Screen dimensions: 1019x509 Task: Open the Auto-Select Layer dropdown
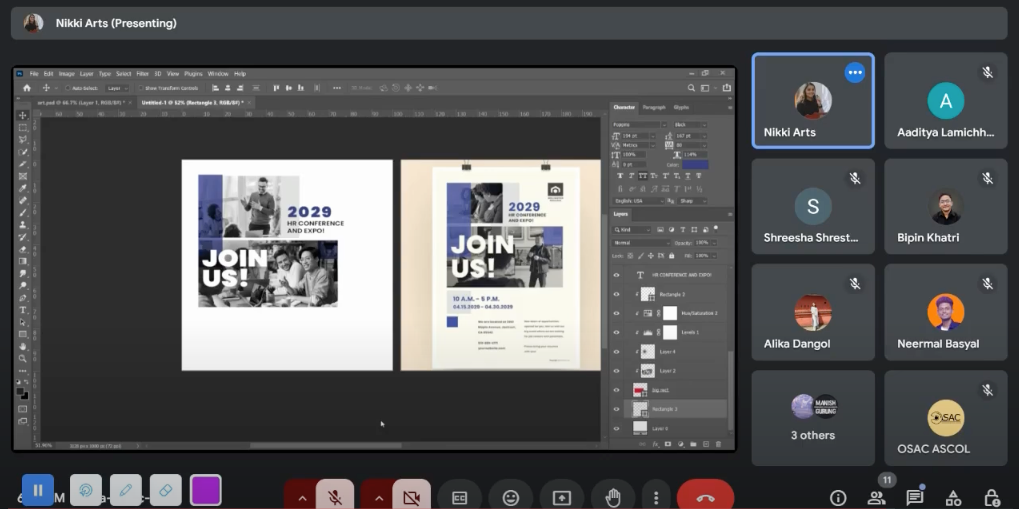click(x=117, y=88)
